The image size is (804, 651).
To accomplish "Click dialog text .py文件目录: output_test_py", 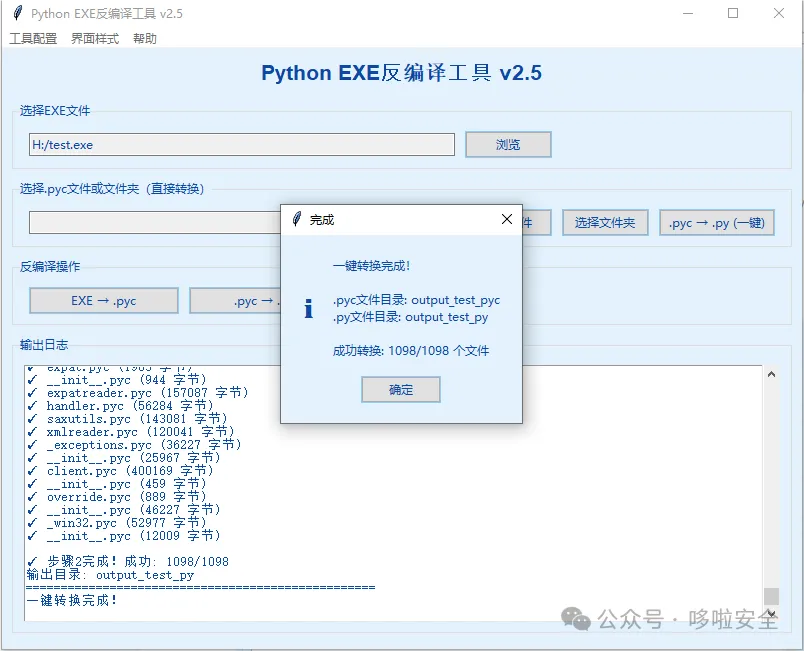I will click(411, 317).
